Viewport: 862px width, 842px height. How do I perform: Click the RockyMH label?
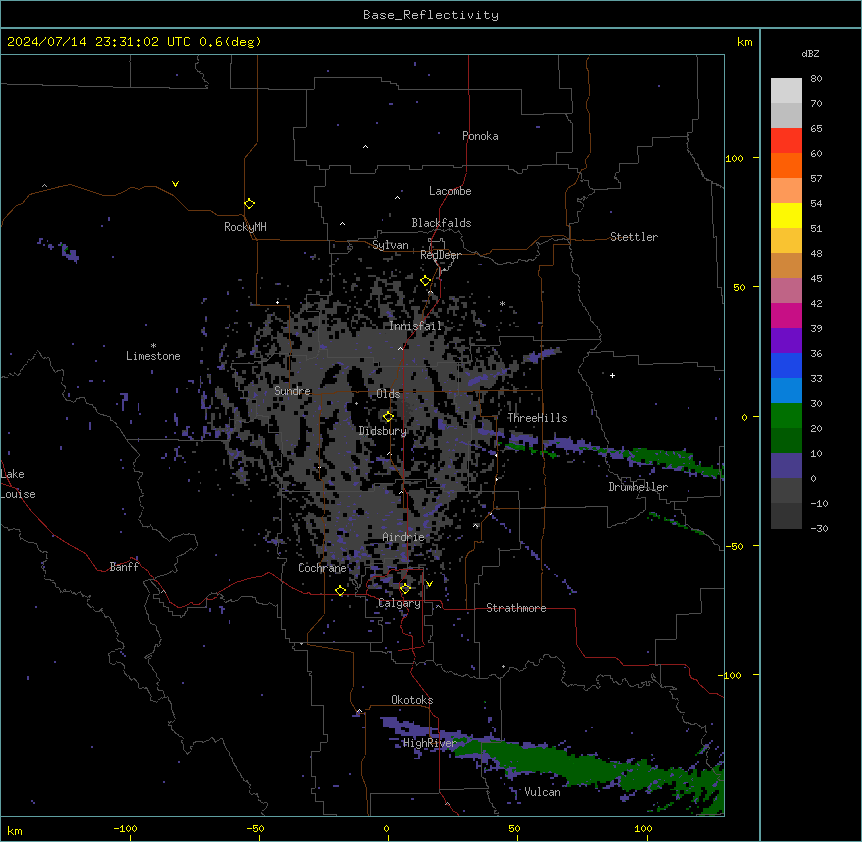click(x=245, y=227)
